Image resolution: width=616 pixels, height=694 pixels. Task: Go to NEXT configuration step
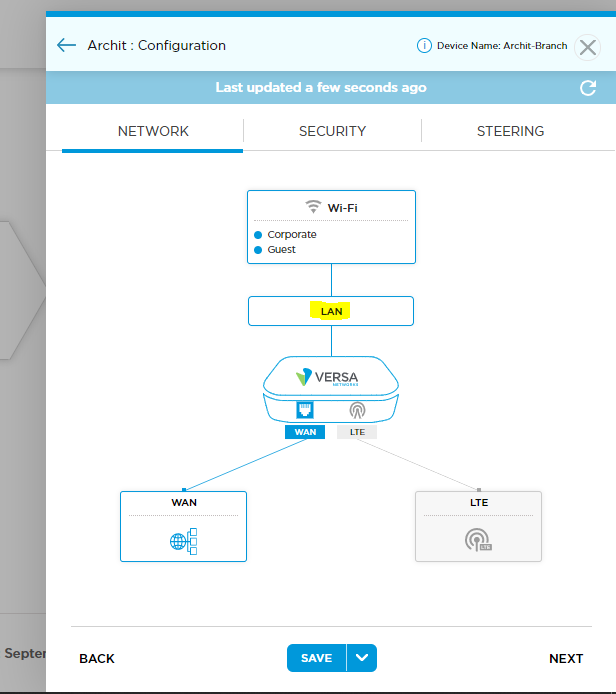point(566,659)
